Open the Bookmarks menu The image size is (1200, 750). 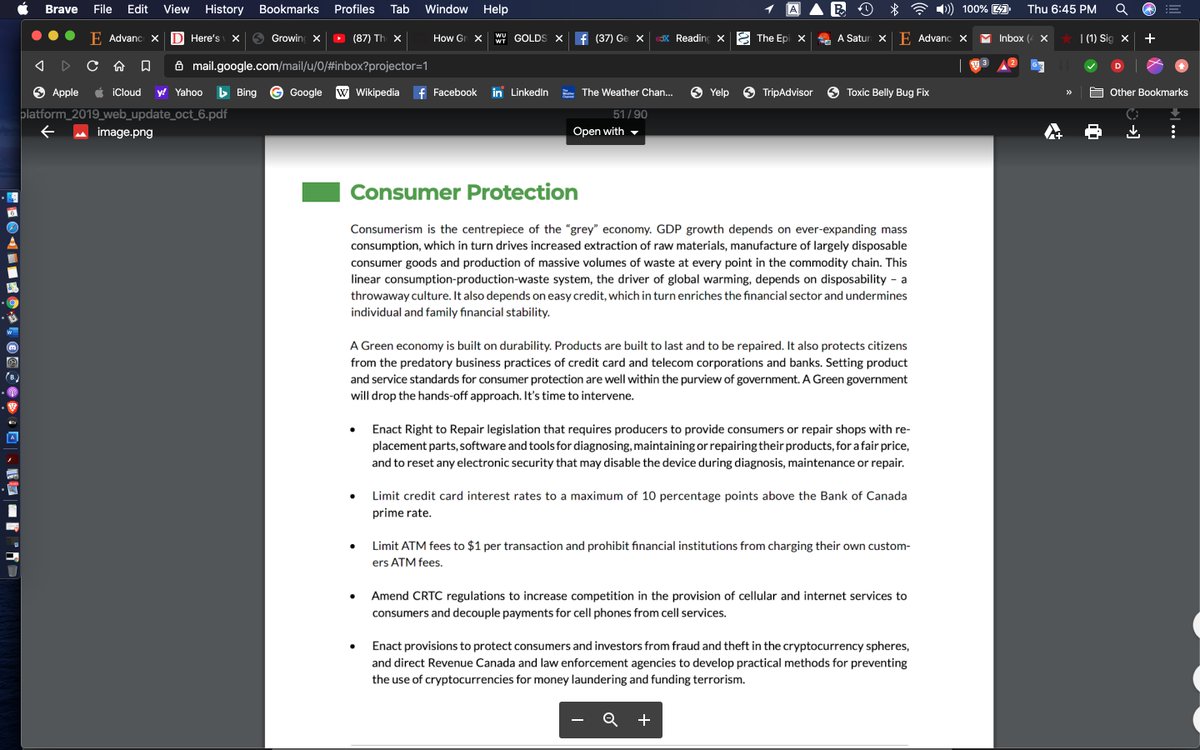pos(289,9)
